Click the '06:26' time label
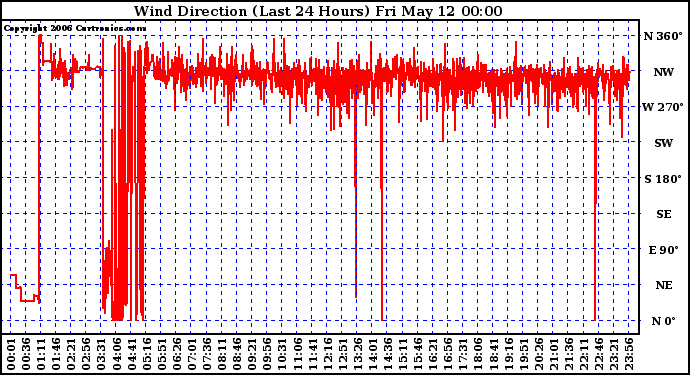The image size is (690, 375). [x=176, y=355]
